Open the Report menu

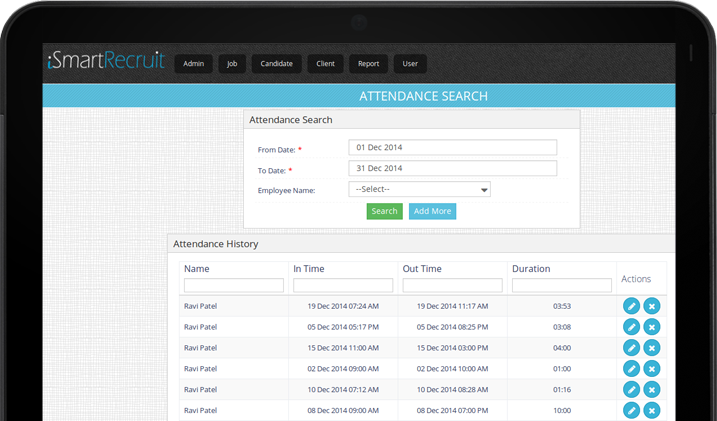(x=369, y=64)
